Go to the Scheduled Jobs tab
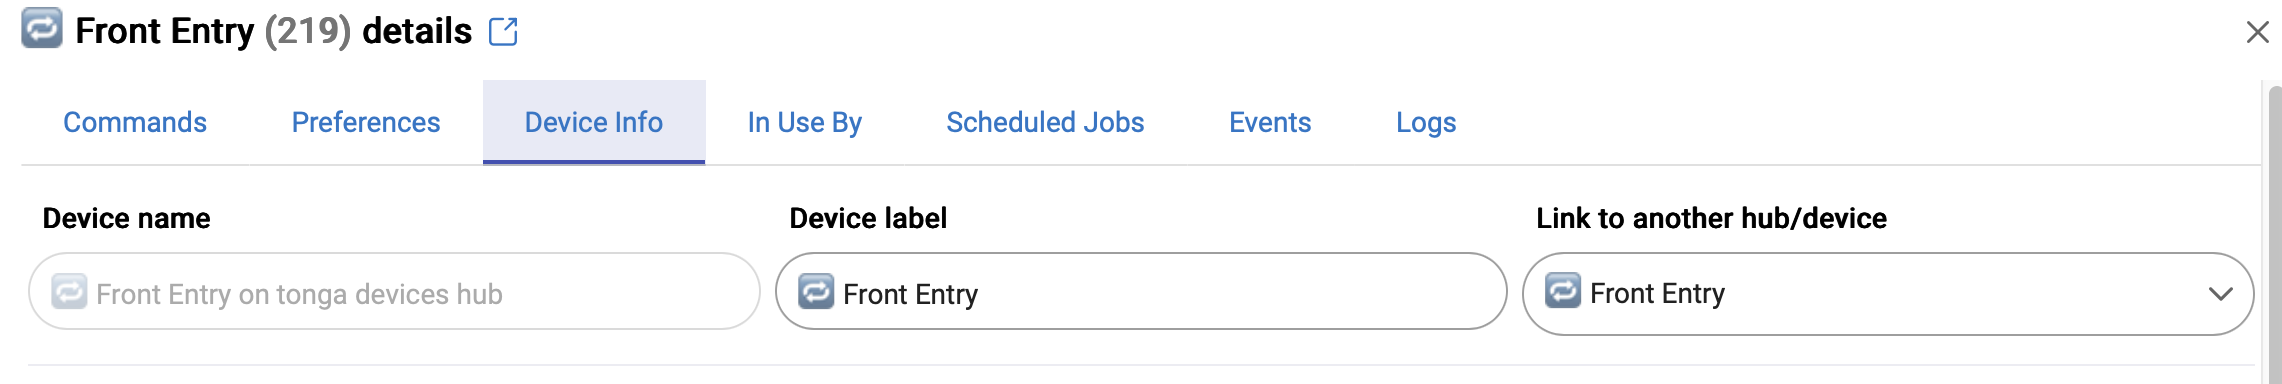Screen dimensions: 2282x384 [x=1045, y=122]
